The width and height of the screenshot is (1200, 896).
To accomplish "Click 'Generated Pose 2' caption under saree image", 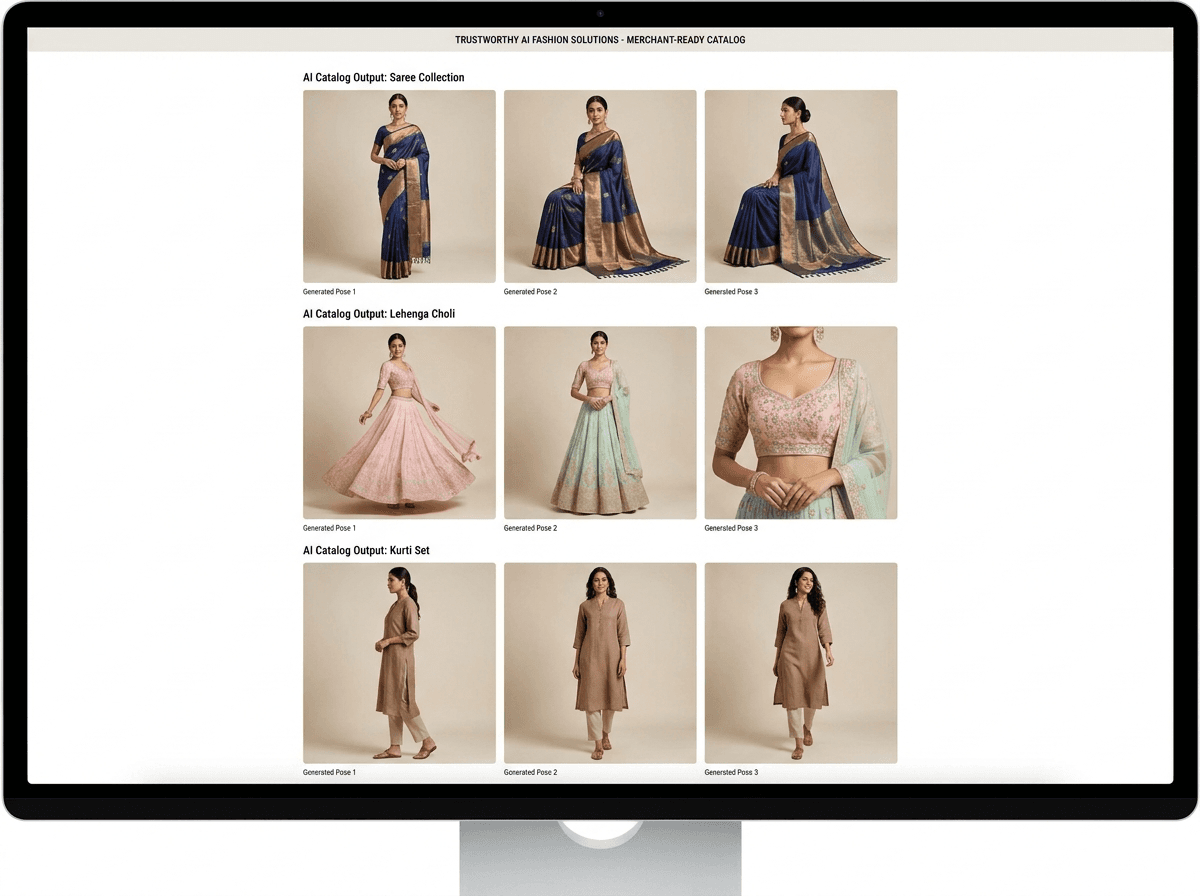I will (x=531, y=292).
